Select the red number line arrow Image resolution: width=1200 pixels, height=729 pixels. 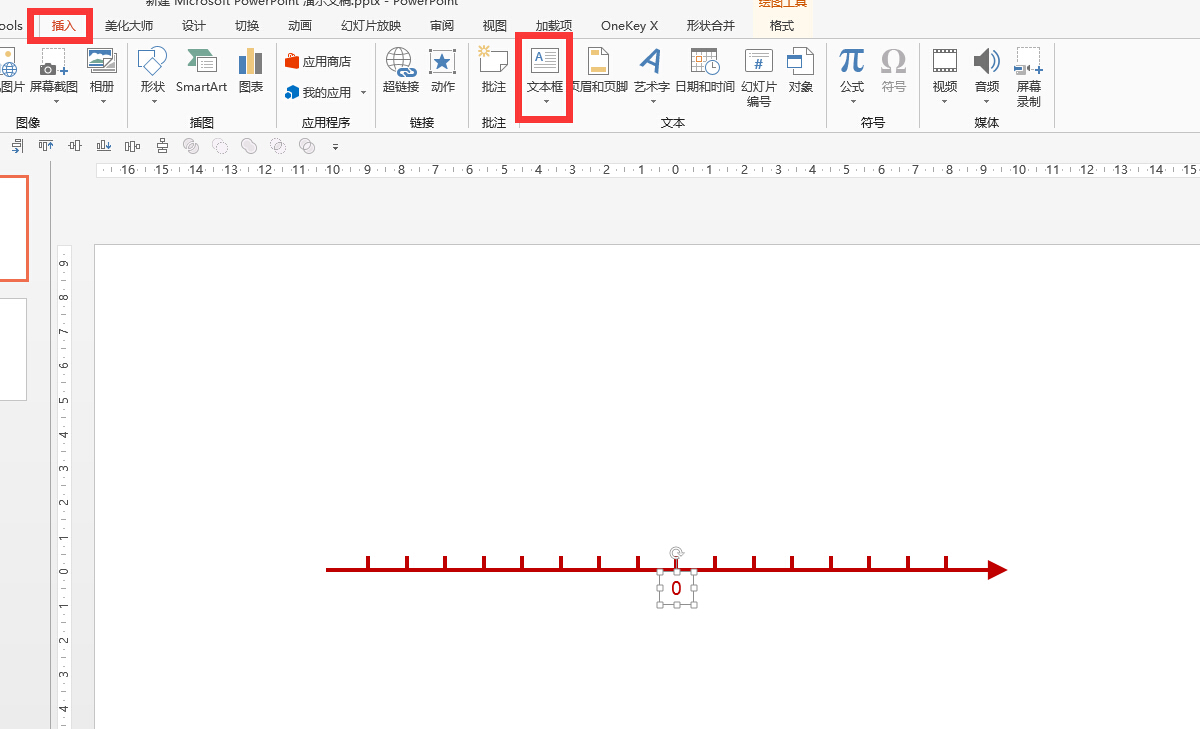pos(666,570)
